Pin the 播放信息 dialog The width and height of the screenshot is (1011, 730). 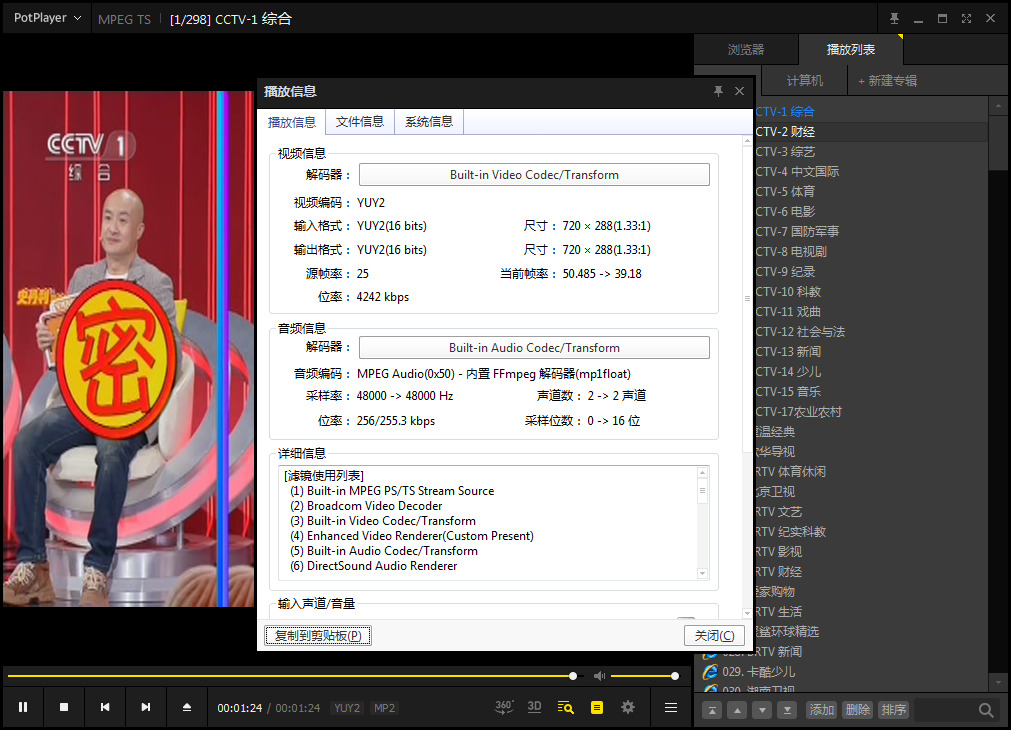(718, 91)
